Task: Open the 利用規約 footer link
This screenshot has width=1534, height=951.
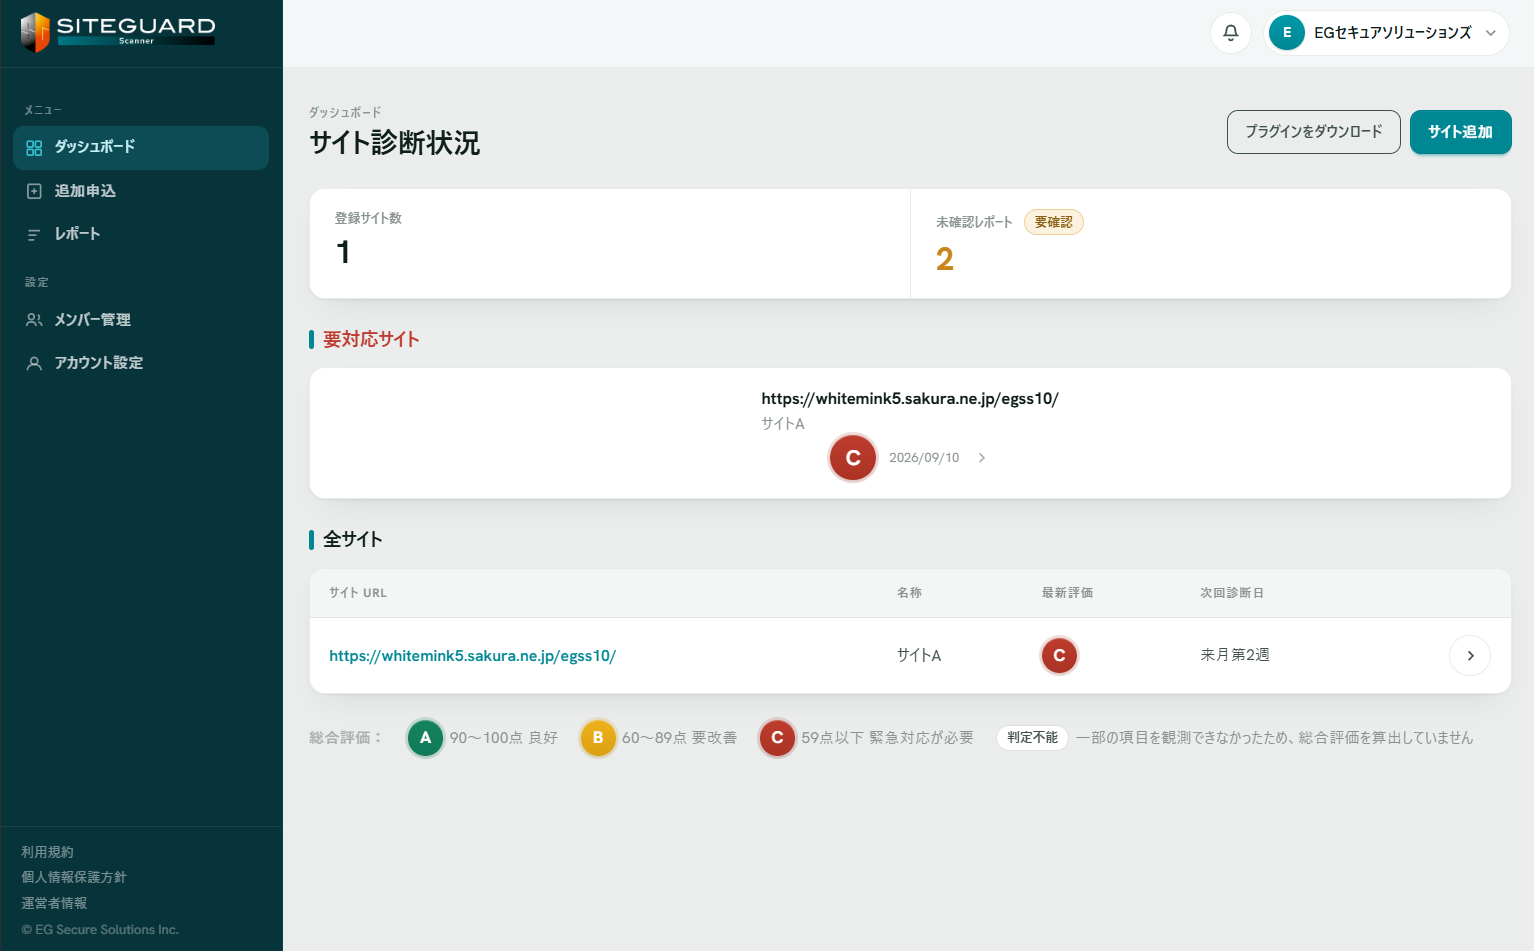Action: pyautogui.click(x=48, y=852)
